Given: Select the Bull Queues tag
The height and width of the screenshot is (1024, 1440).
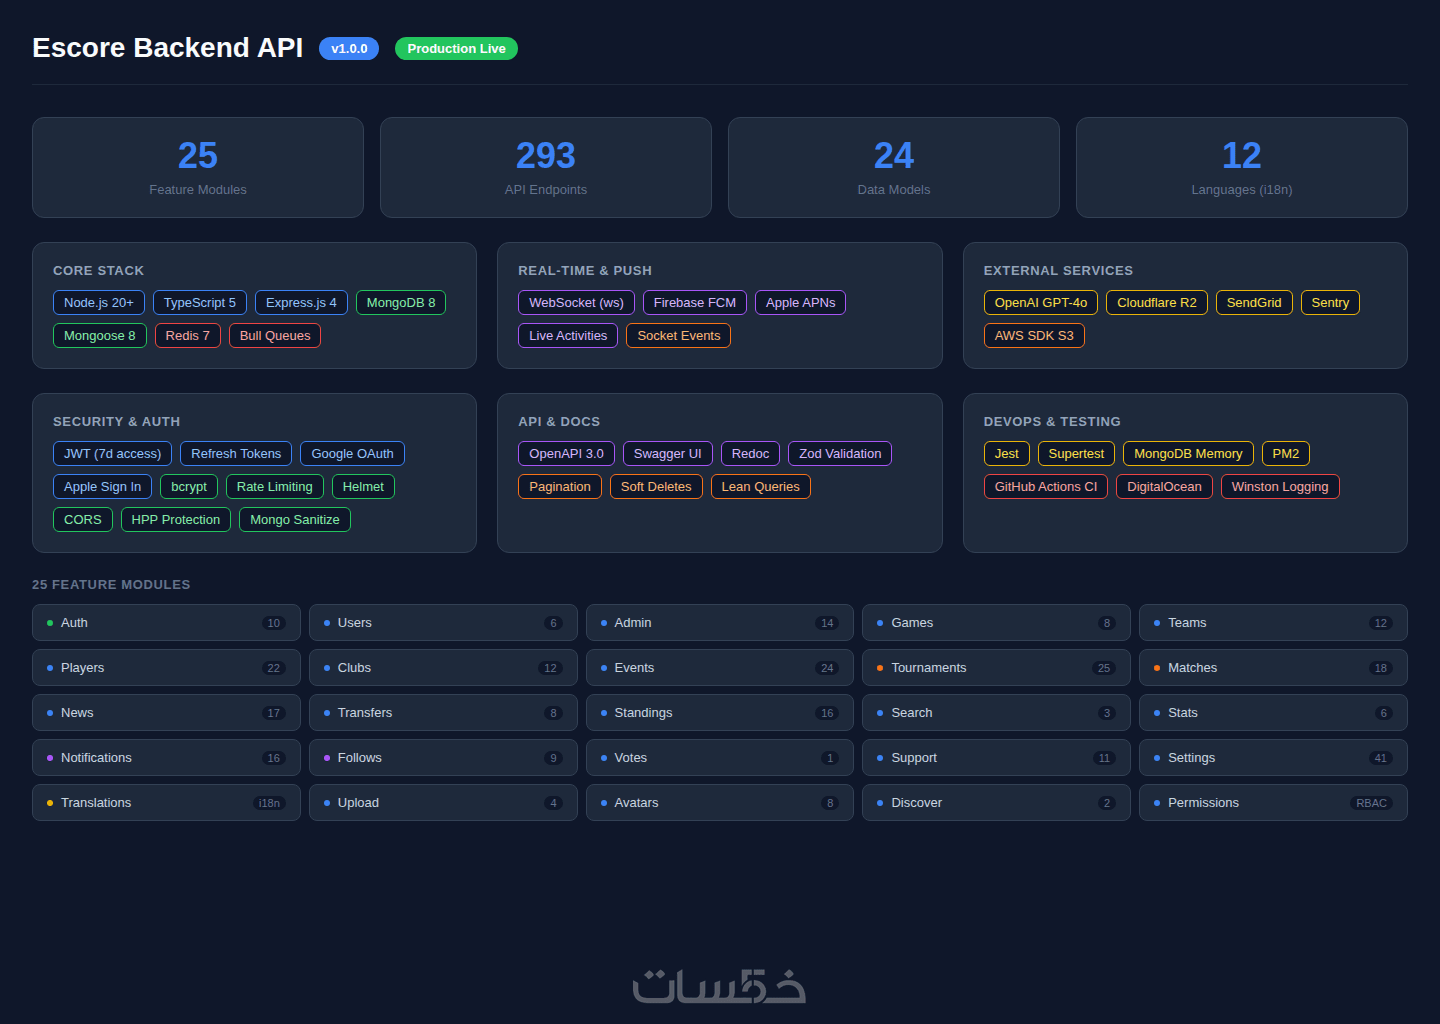Looking at the screenshot, I should pyautogui.click(x=275, y=335).
